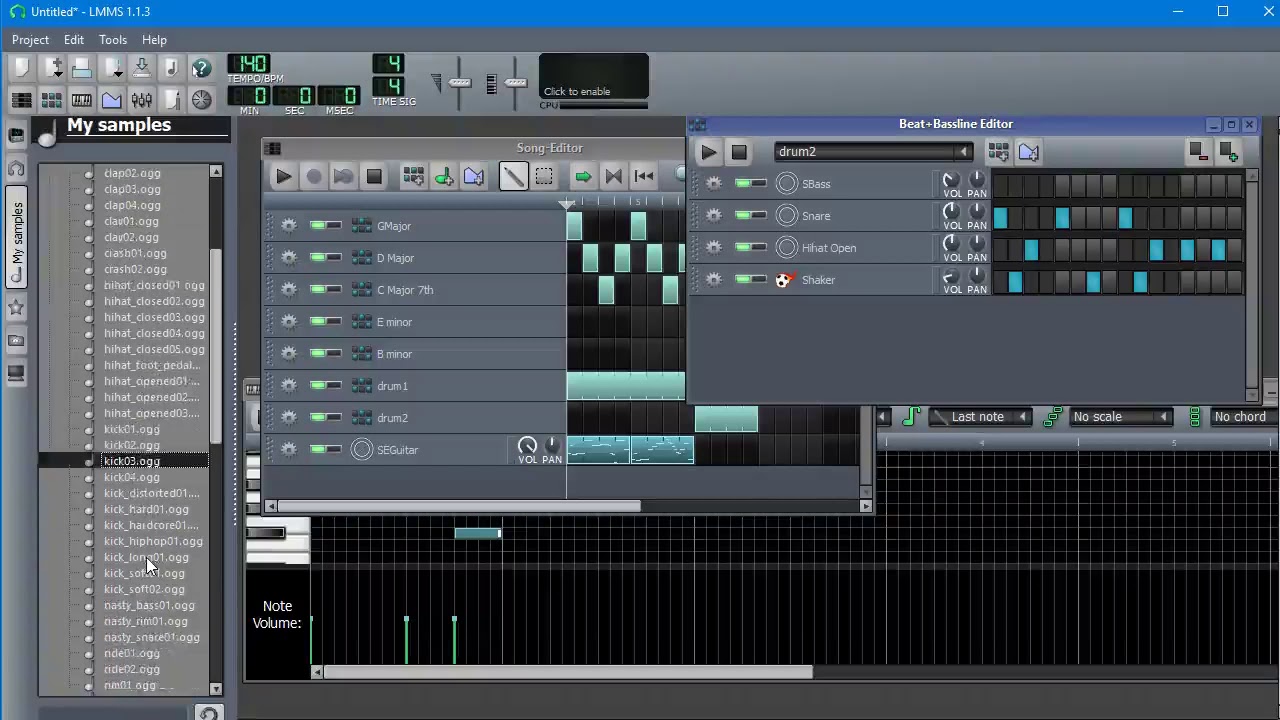
Task: Adjust the master pitch slider
Action: pos(516,84)
